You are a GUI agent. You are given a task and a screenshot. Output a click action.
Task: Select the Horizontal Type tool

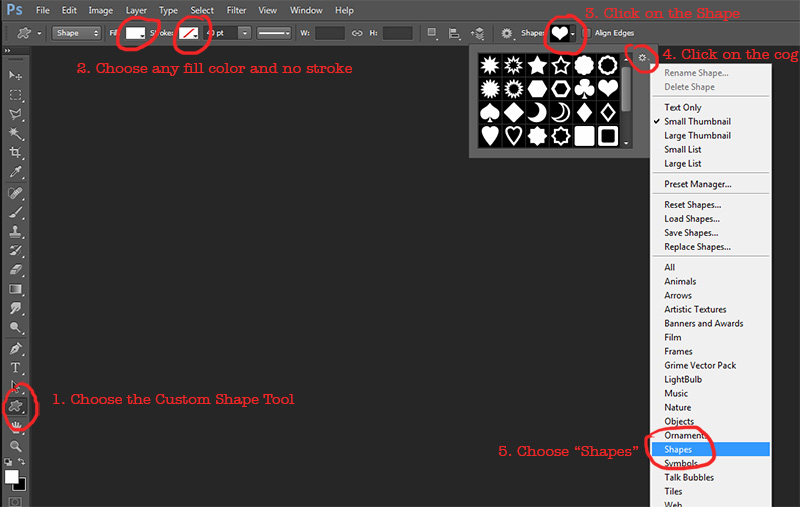16,367
